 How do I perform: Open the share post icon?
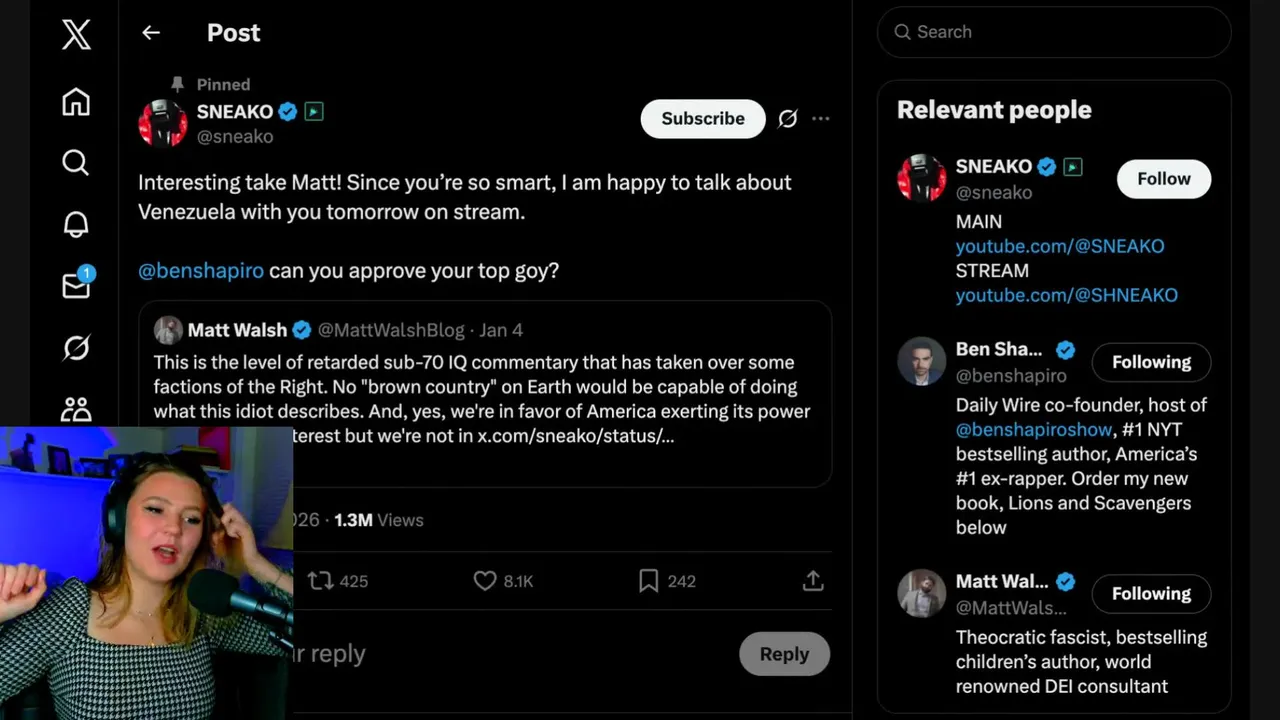(813, 581)
